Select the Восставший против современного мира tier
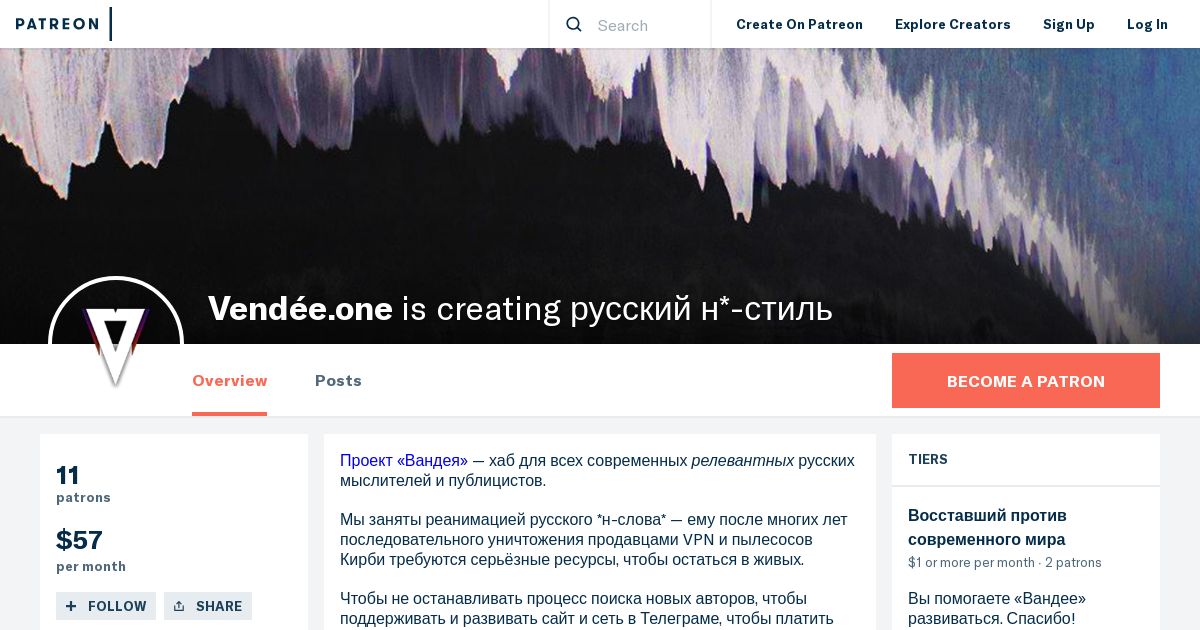Screen dimensions: 1200x630 tap(987, 527)
